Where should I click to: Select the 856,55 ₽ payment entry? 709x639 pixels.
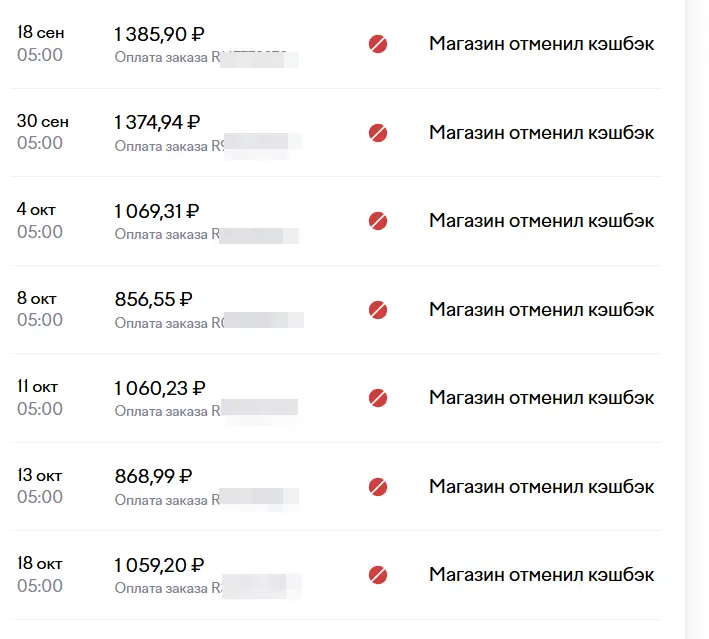(x=335, y=310)
